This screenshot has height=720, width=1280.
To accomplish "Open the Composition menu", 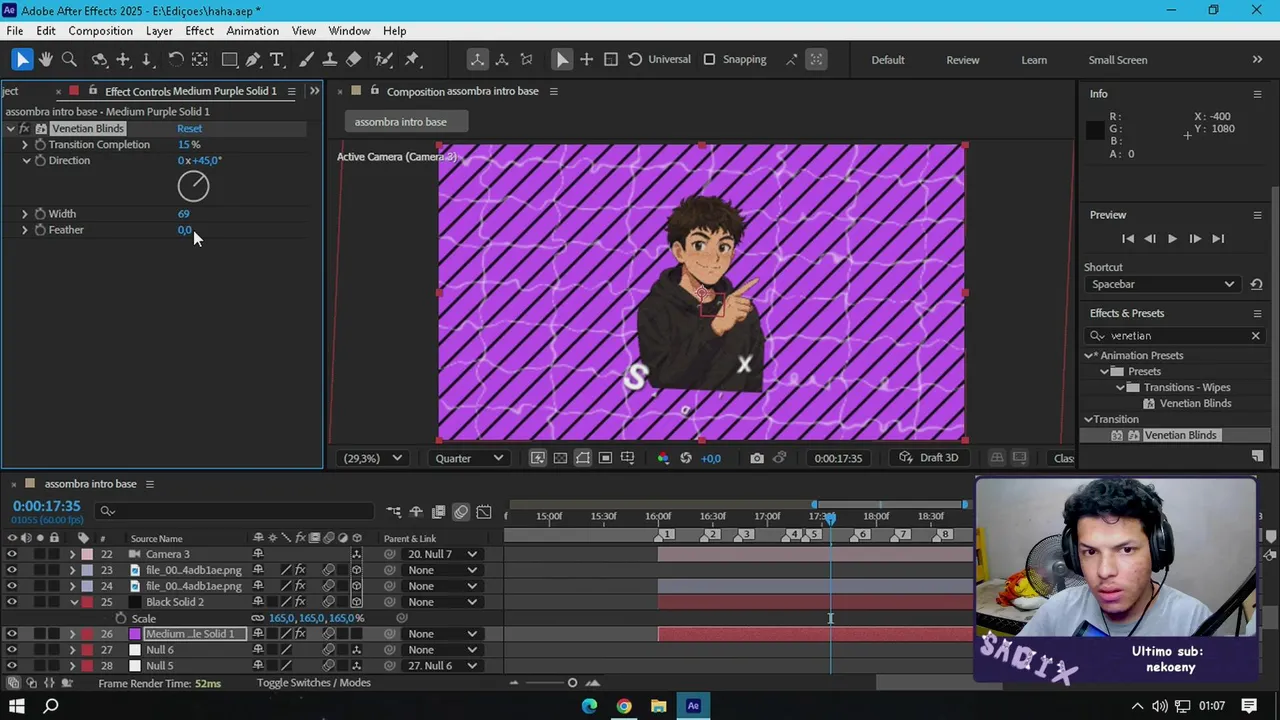I will pyautogui.click(x=100, y=31).
